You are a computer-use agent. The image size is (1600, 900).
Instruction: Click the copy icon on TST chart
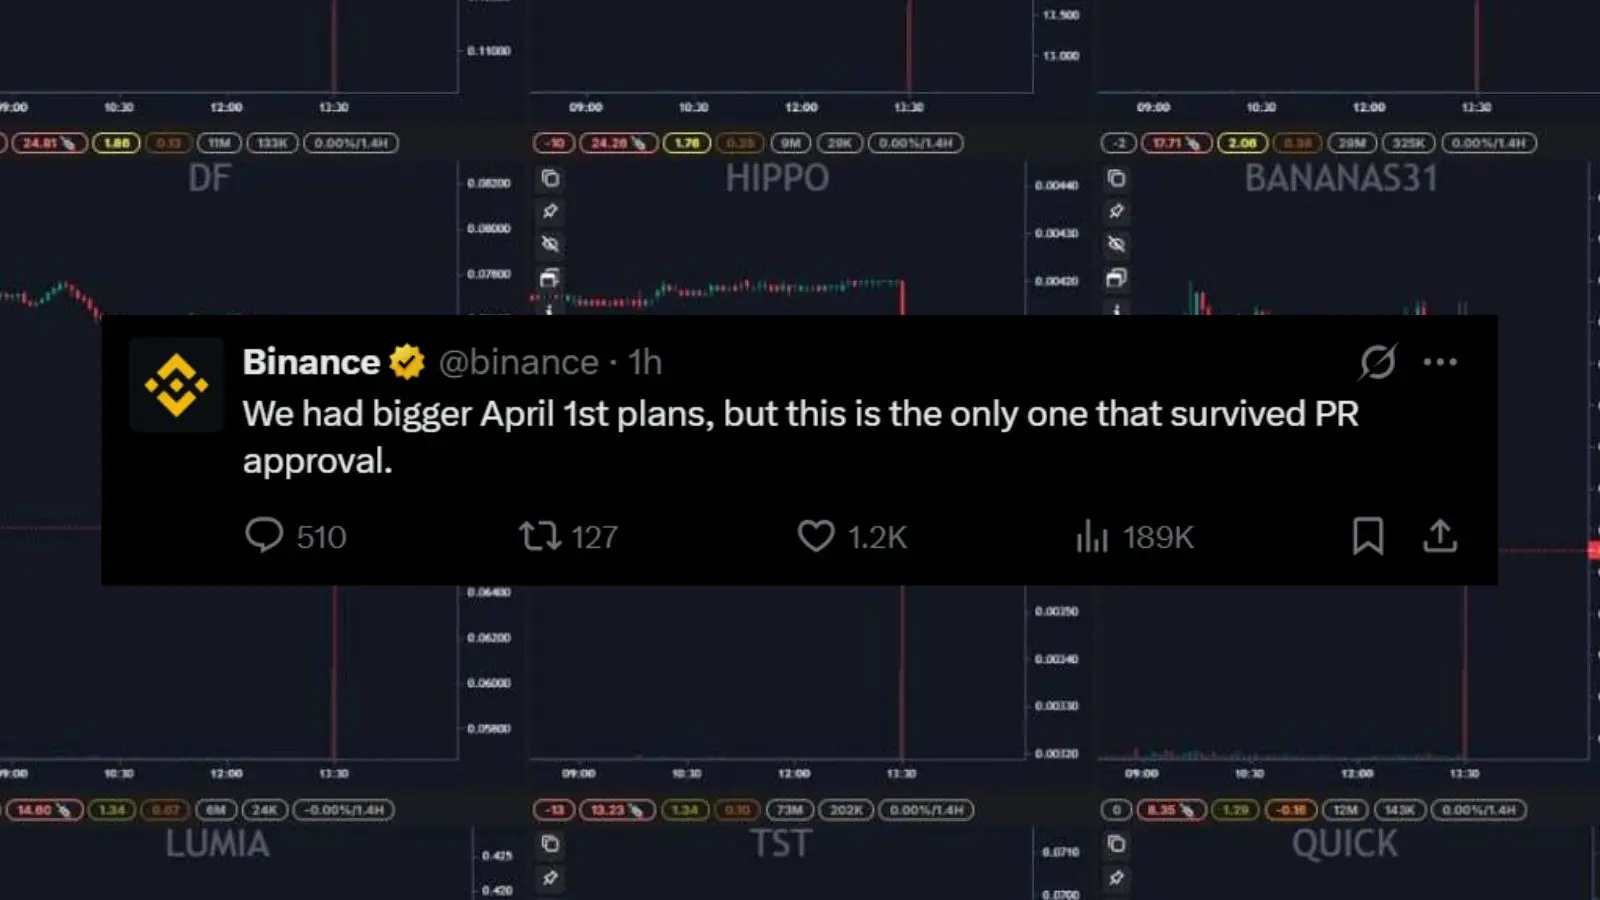550,844
